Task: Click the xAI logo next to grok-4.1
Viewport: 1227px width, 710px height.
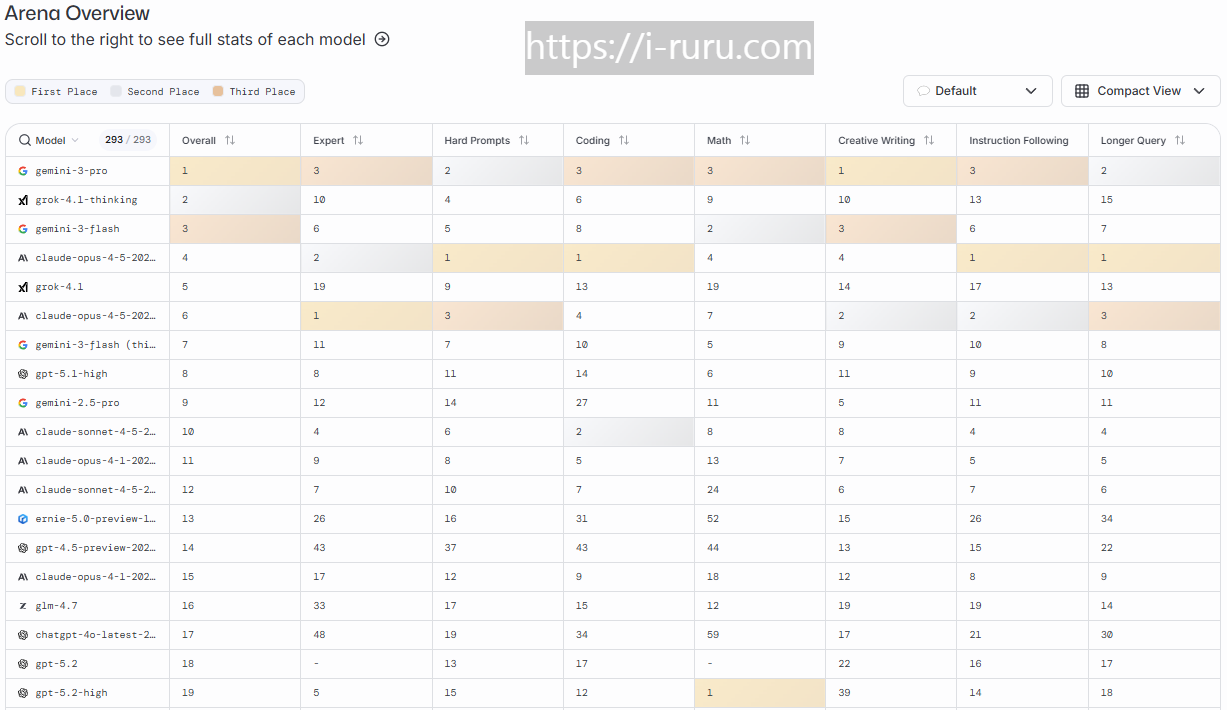Action: (23, 287)
